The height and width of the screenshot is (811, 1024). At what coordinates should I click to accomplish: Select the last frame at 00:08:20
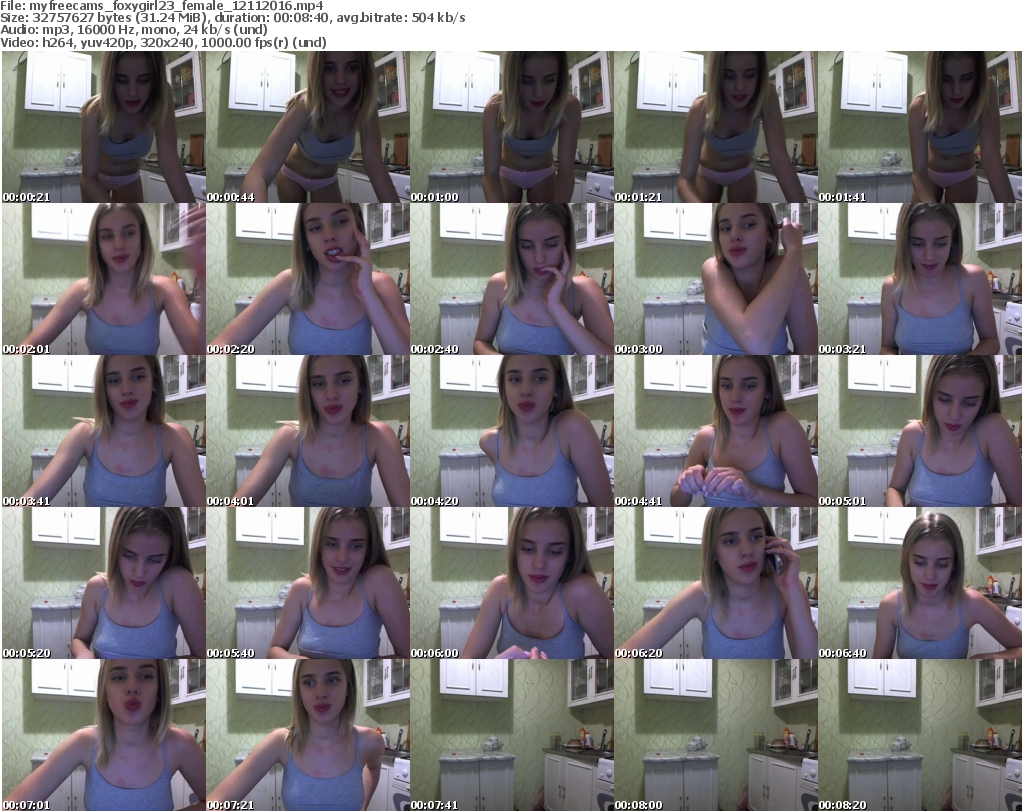coord(919,735)
